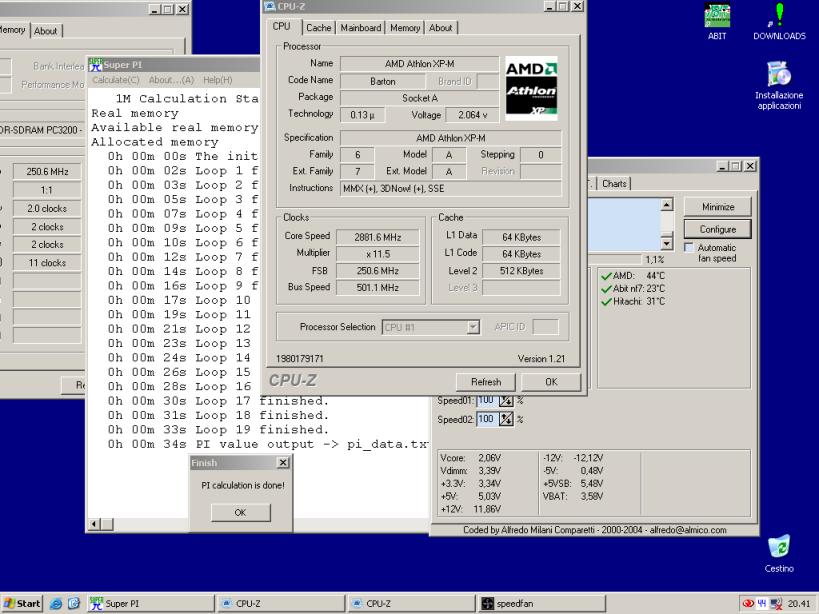Screen dimensions: 819x614
Task: Click the speedfan temperature tray icon
Action: (762, 604)
